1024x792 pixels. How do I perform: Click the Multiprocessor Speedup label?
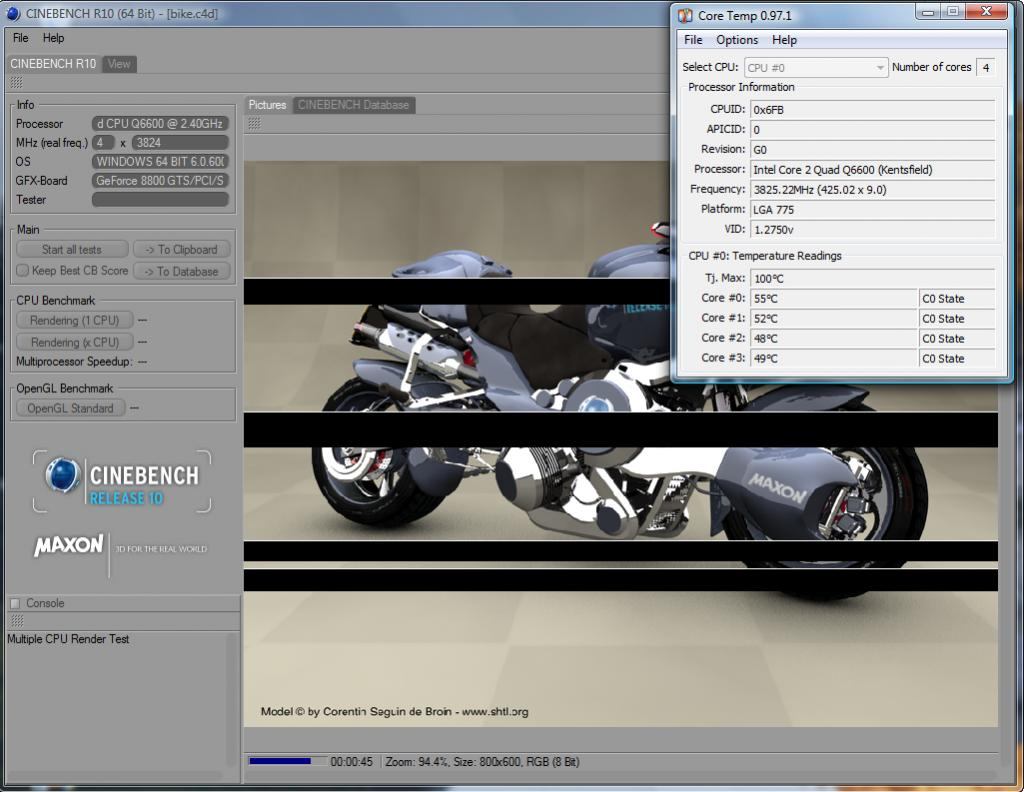74,362
